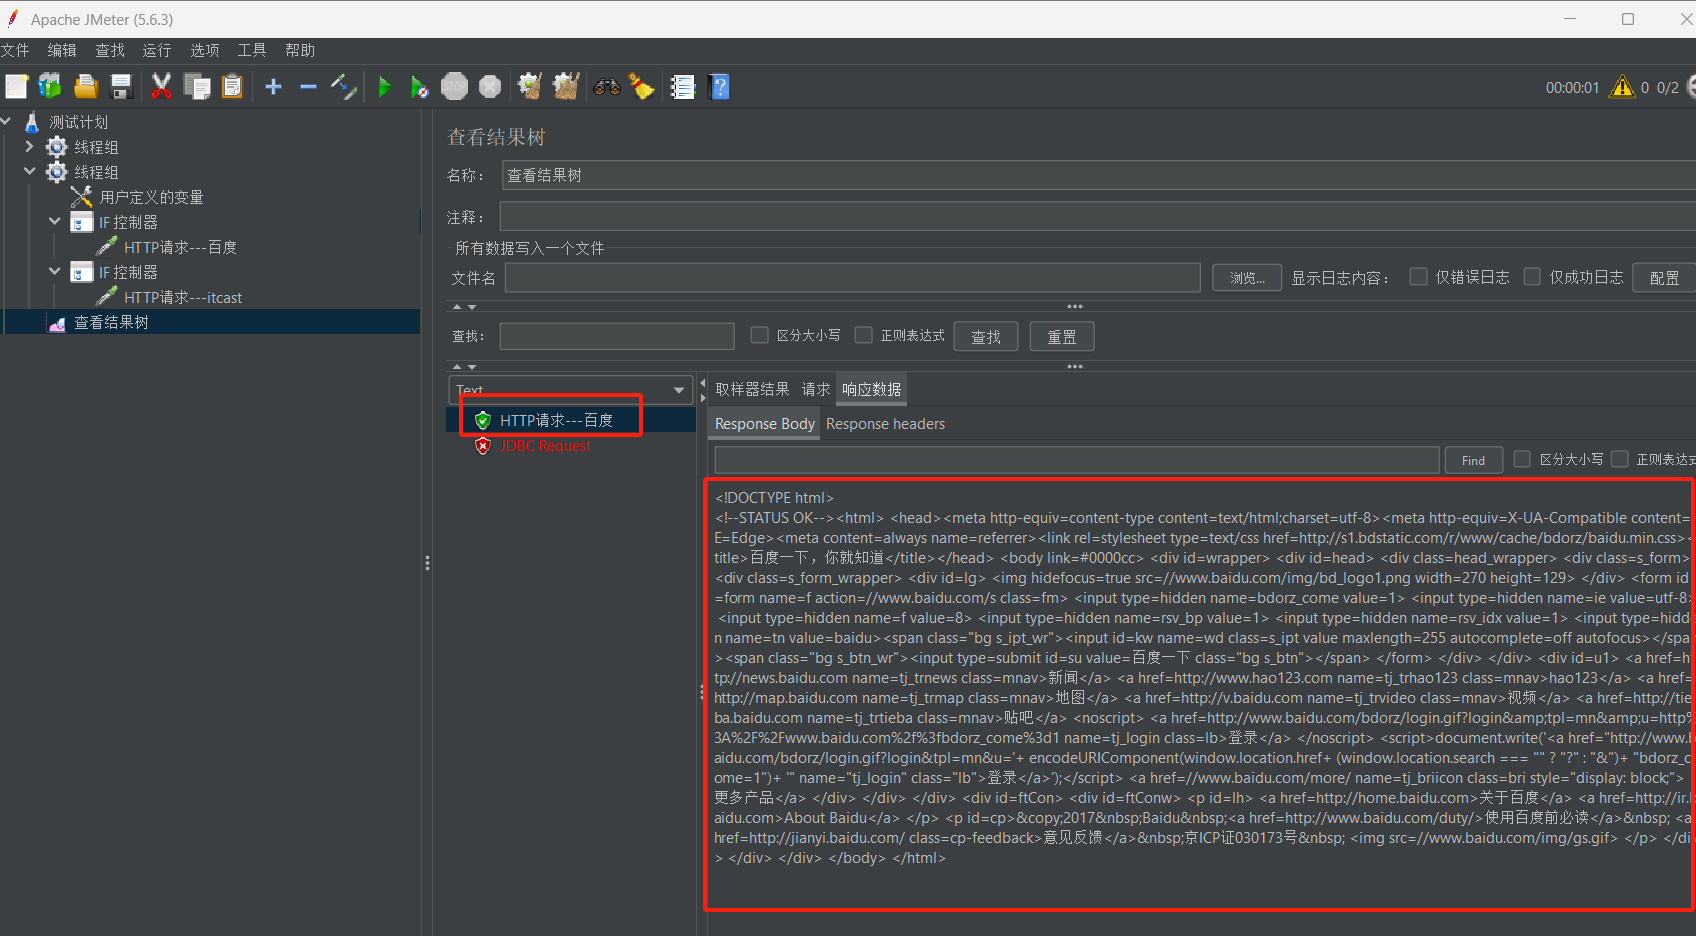Click the 文件名 filename input field
This screenshot has height=936, width=1696.
pos(852,278)
